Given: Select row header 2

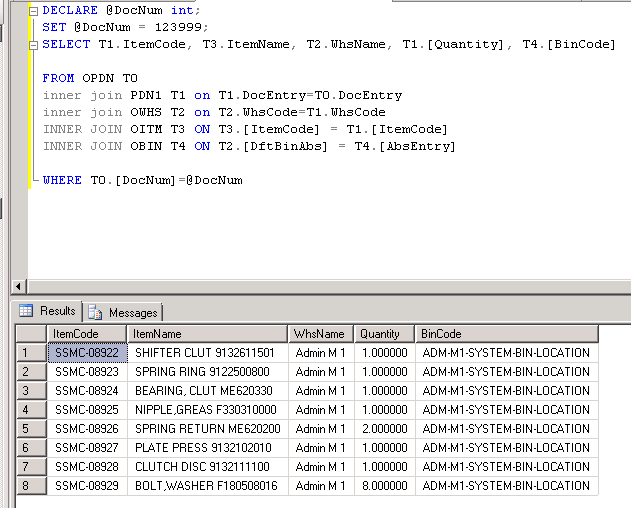Looking at the screenshot, I should pos(31,372).
